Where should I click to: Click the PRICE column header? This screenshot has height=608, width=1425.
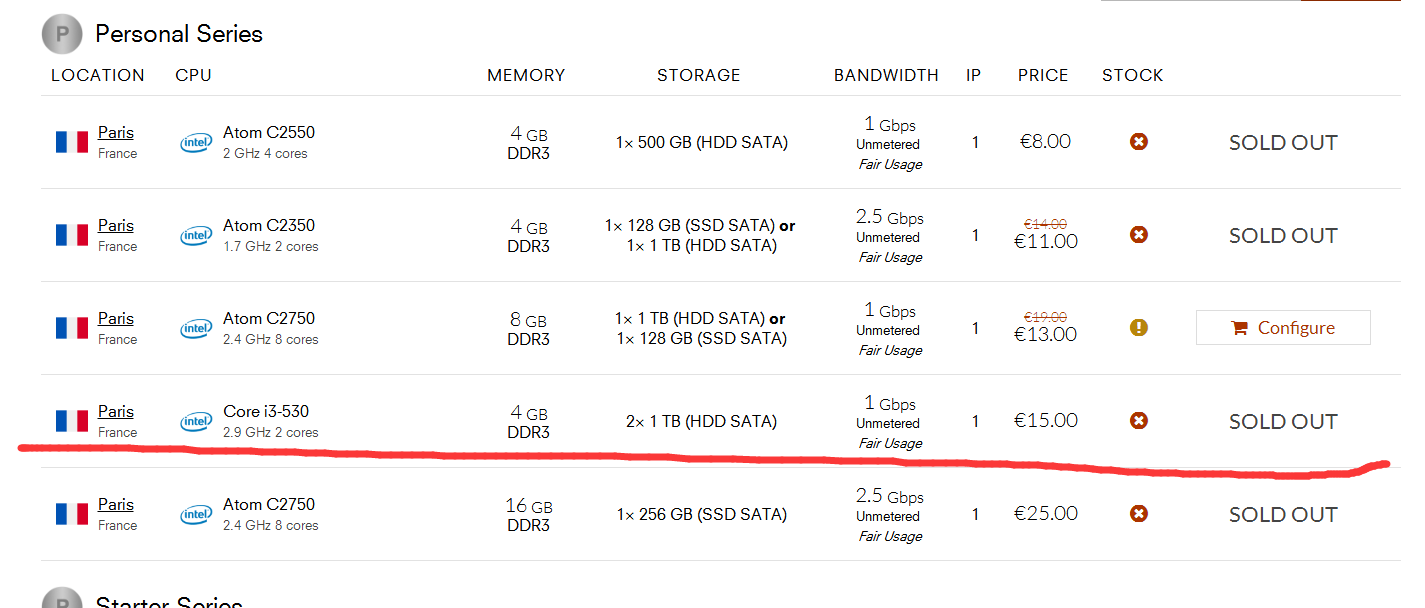1043,75
